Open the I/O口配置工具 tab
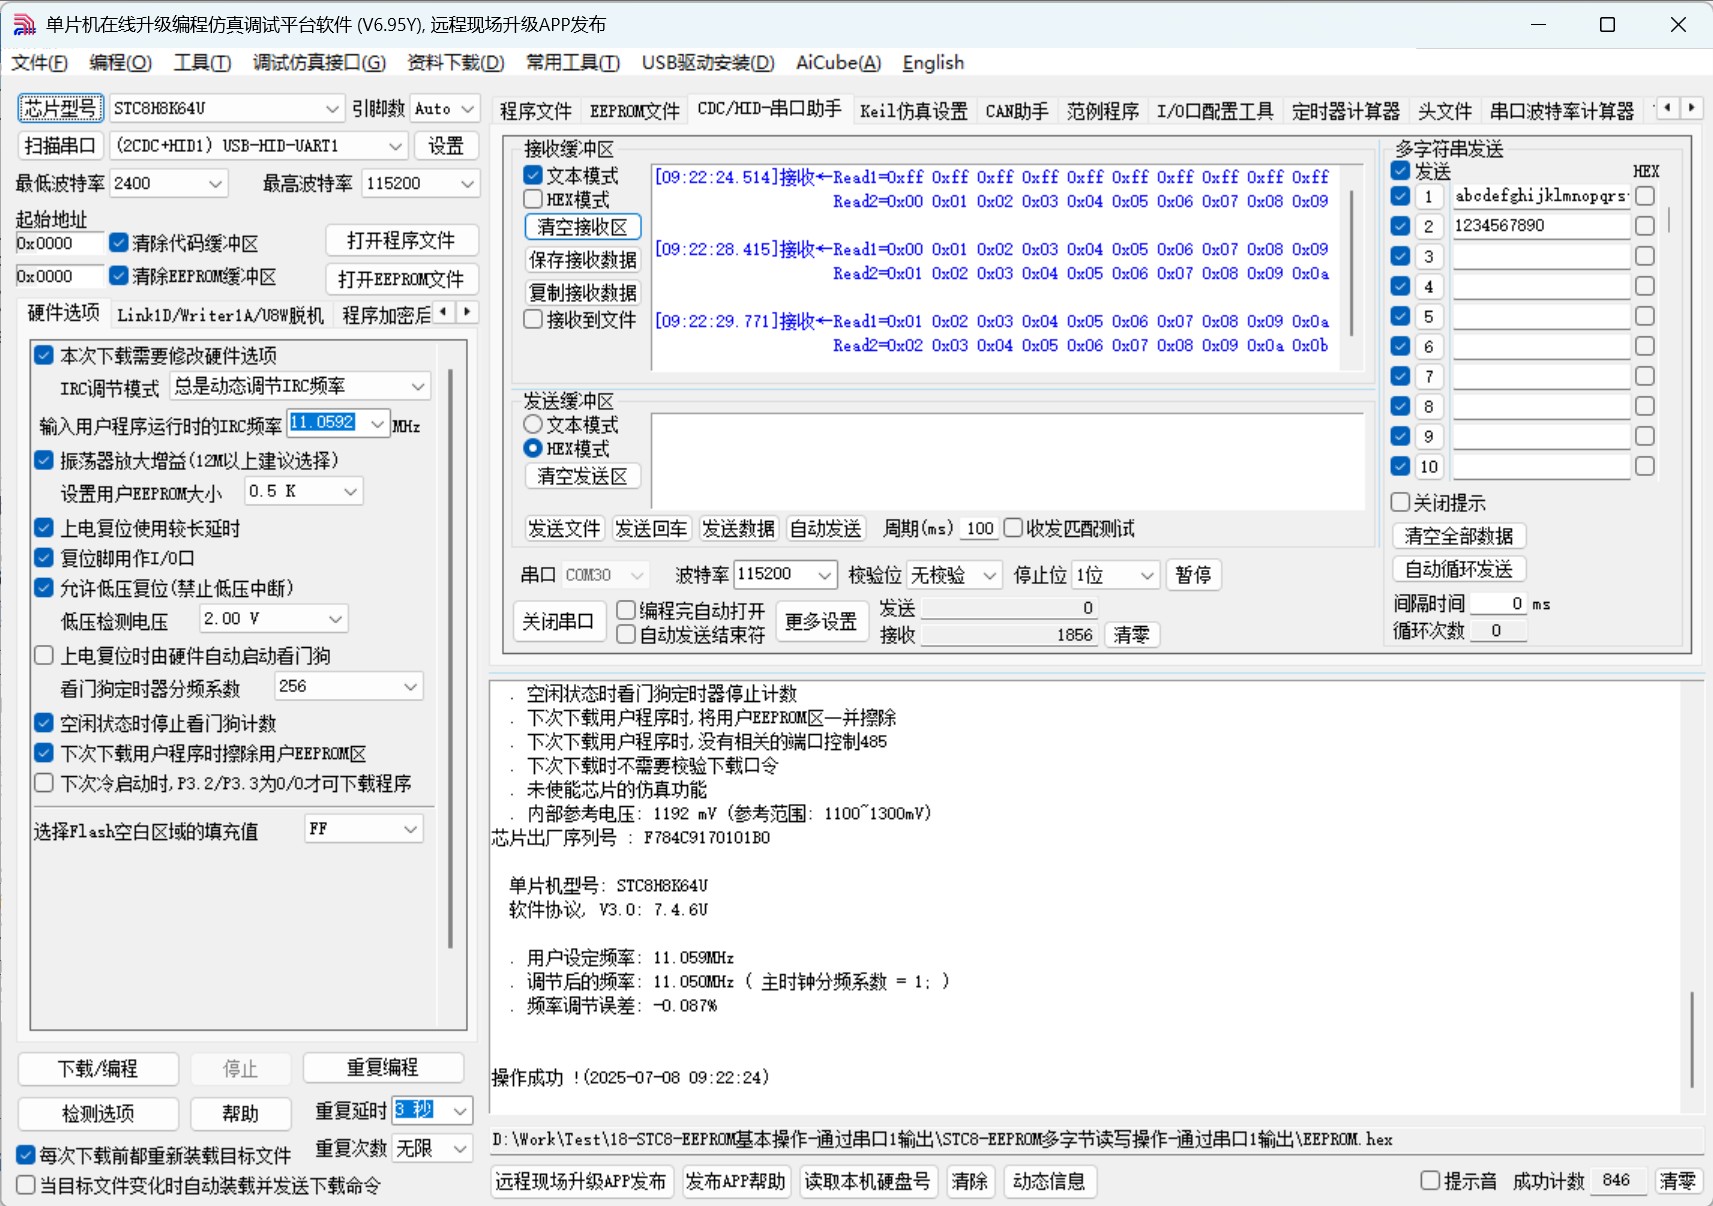Viewport: 1713px width, 1206px height. (x=1215, y=111)
